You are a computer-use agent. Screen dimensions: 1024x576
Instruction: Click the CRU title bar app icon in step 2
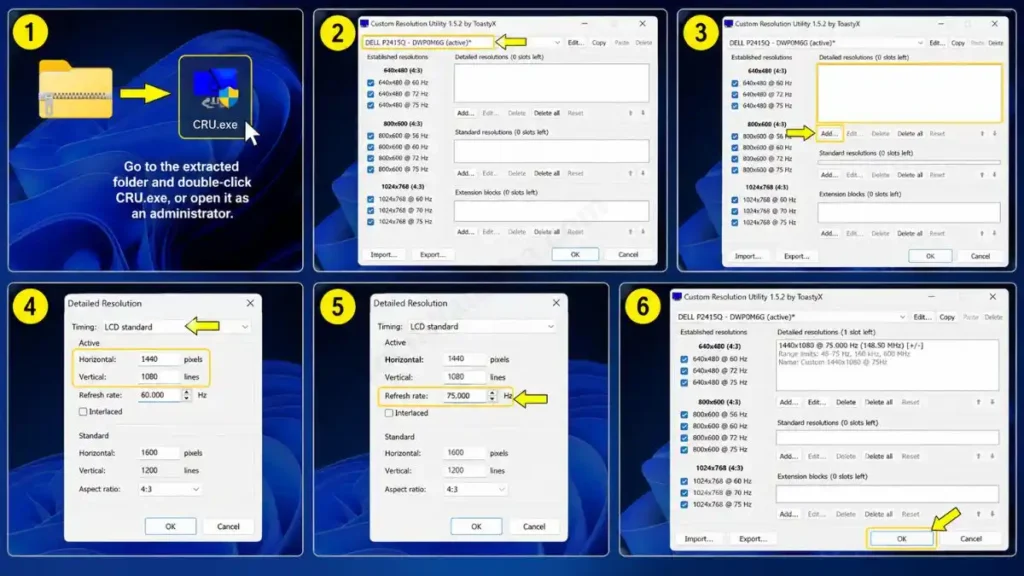(x=364, y=24)
